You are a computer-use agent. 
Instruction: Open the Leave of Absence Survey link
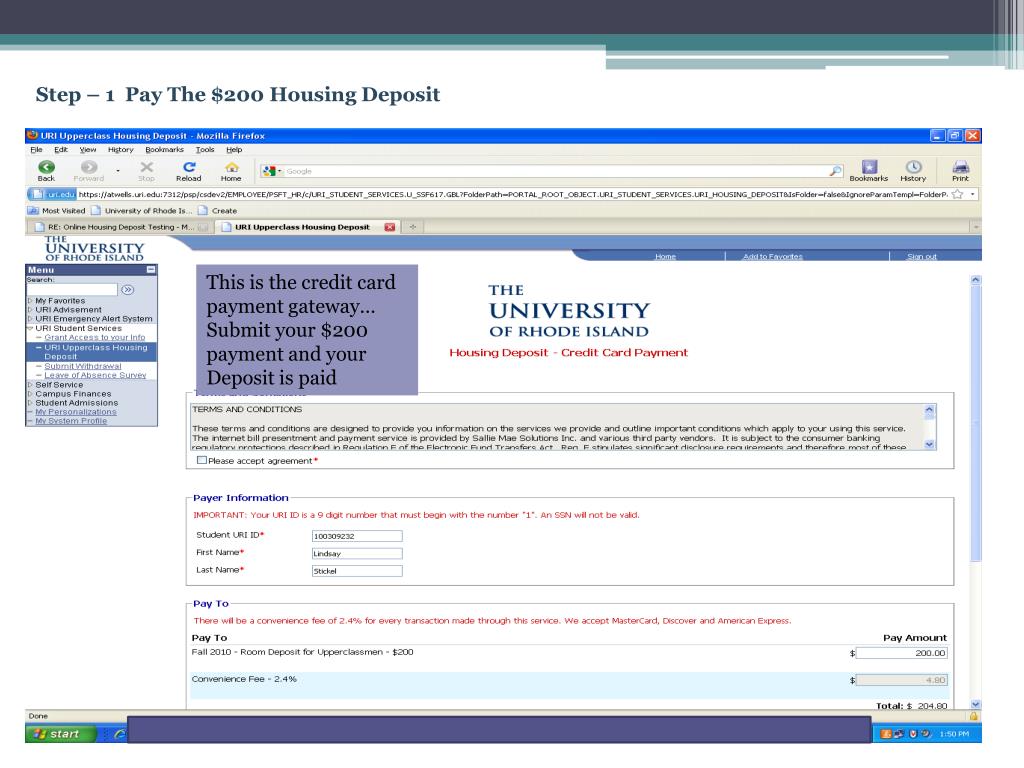click(95, 376)
